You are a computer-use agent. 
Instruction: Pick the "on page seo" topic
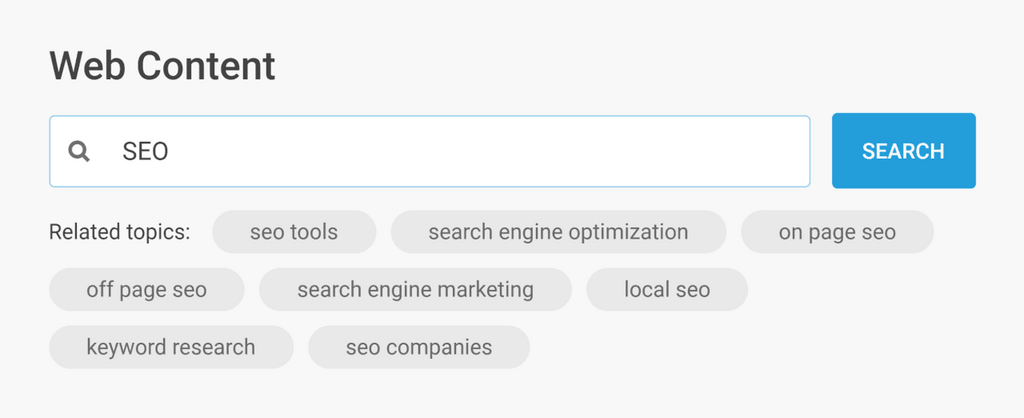coord(837,232)
